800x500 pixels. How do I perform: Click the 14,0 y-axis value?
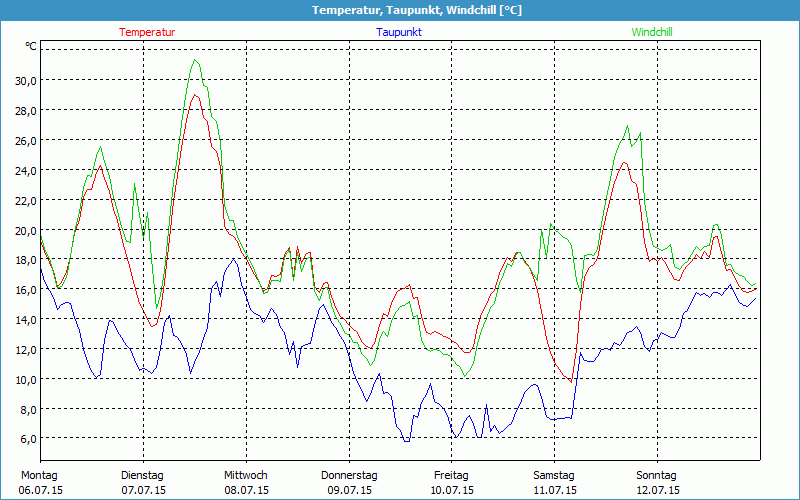[x=24, y=320]
